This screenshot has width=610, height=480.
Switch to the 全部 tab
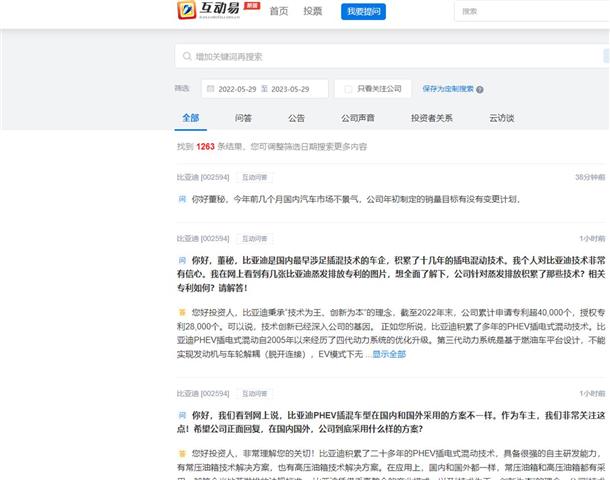click(x=191, y=118)
